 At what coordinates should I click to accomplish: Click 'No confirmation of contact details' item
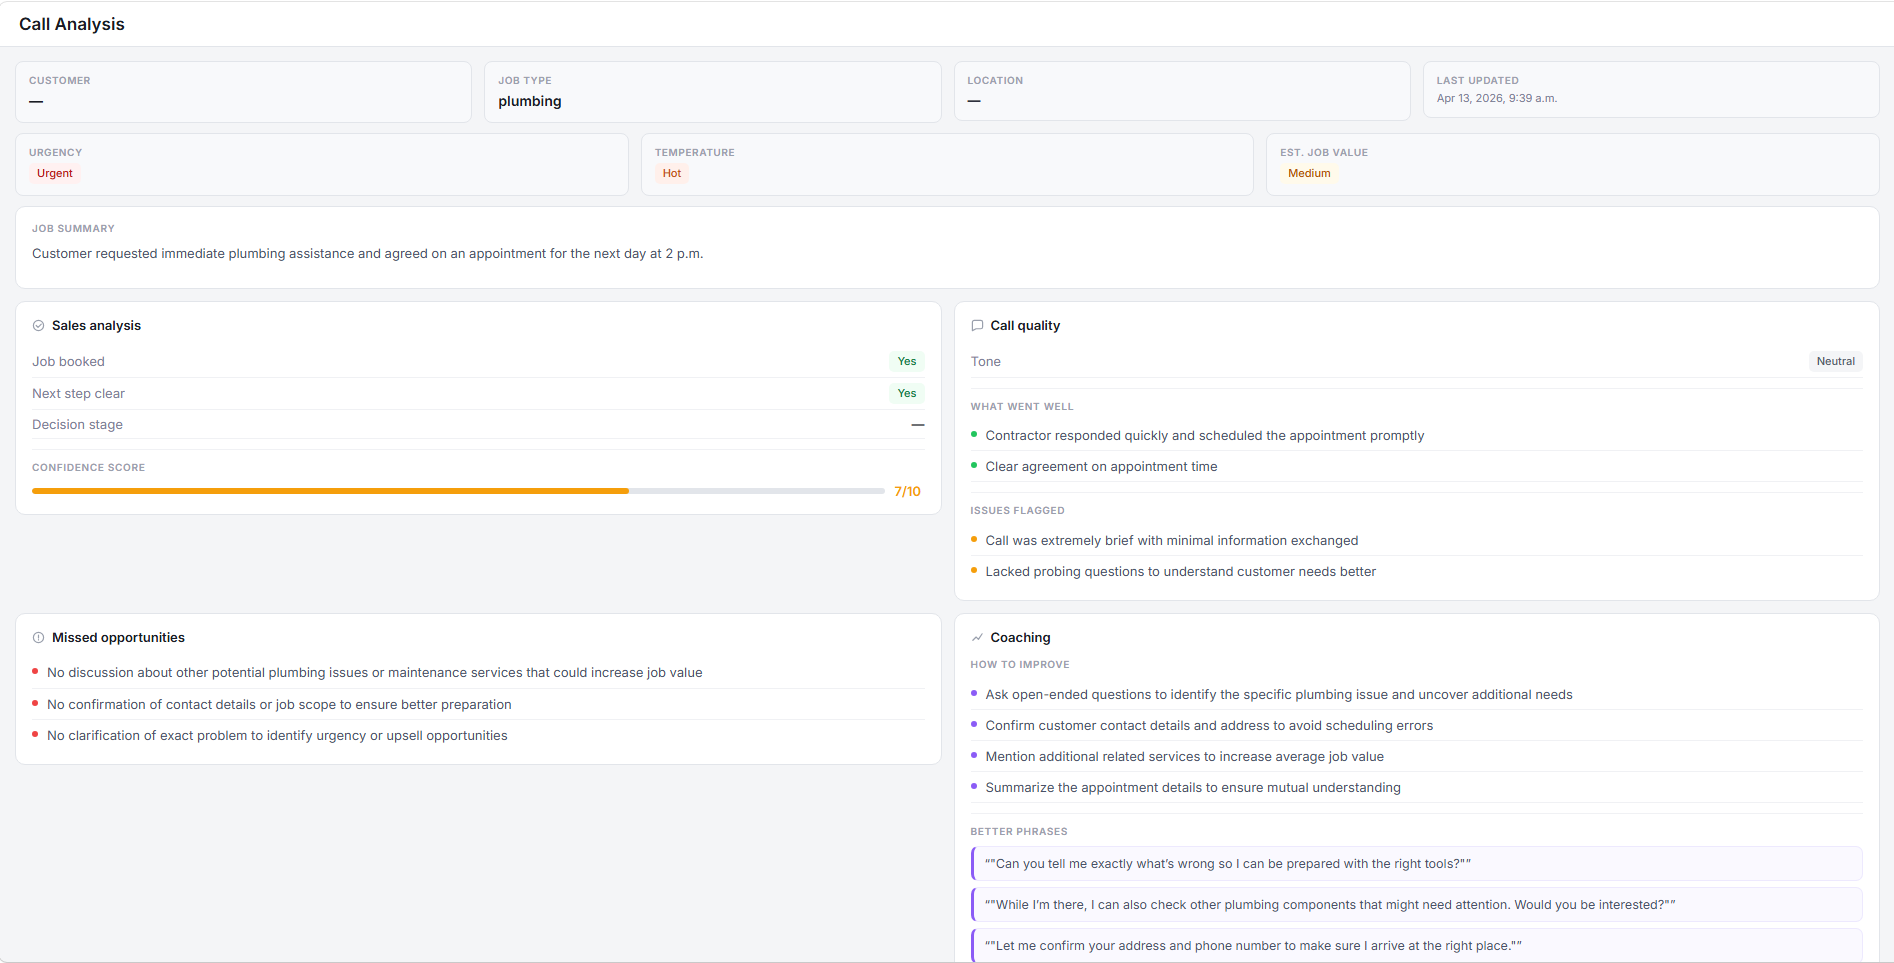pos(279,705)
